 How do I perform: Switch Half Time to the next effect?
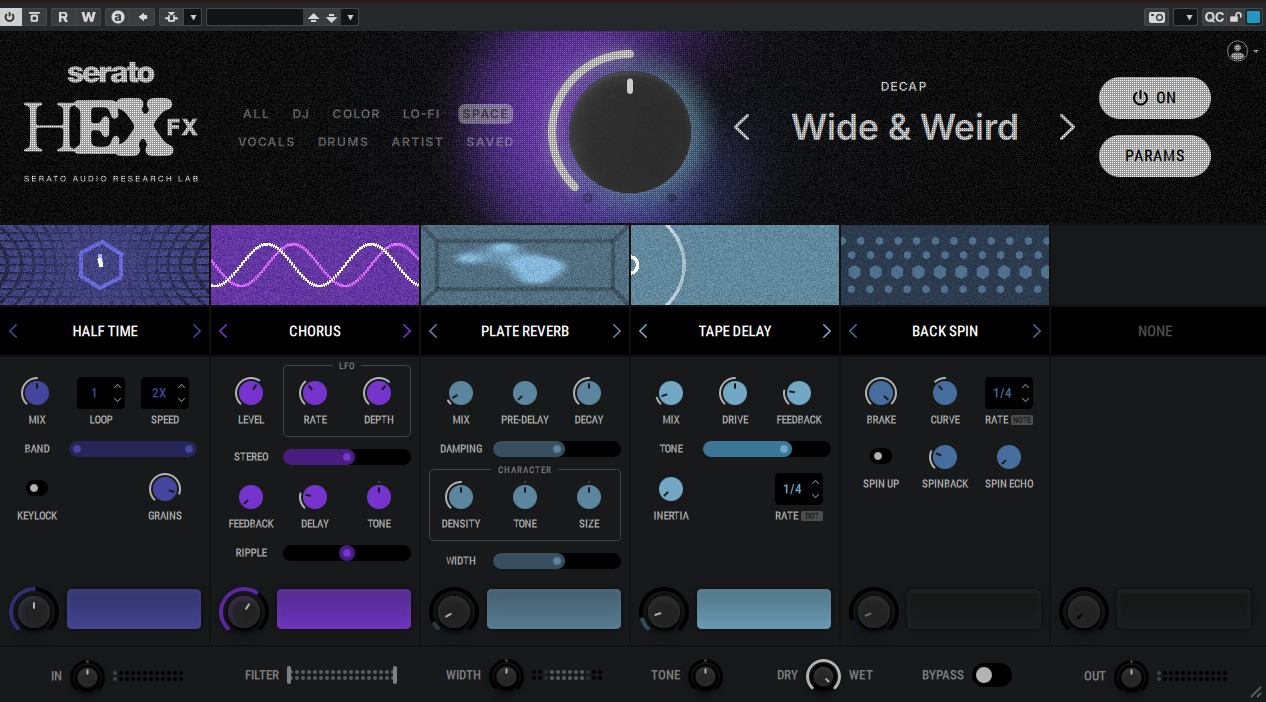pos(196,331)
